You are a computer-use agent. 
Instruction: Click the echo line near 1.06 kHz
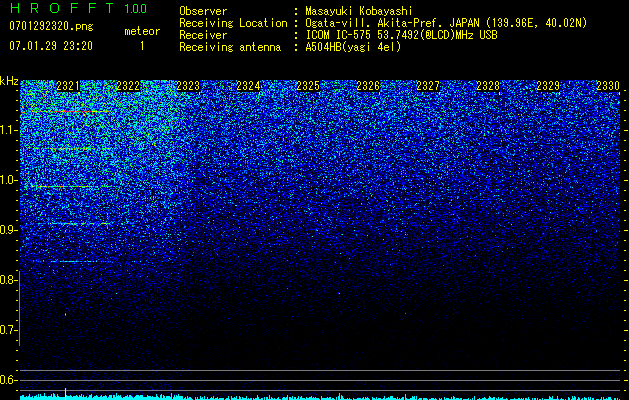(72, 149)
